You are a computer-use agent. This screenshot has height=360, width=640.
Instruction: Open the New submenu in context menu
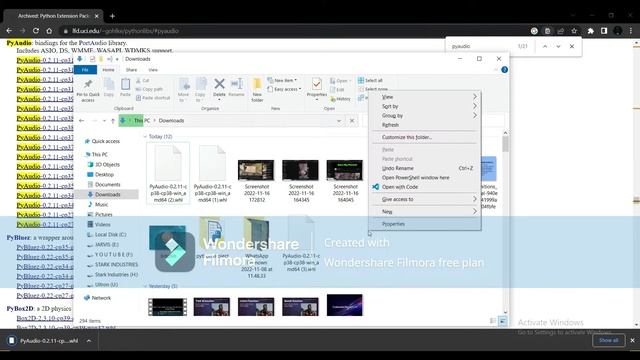pos(424,211)
